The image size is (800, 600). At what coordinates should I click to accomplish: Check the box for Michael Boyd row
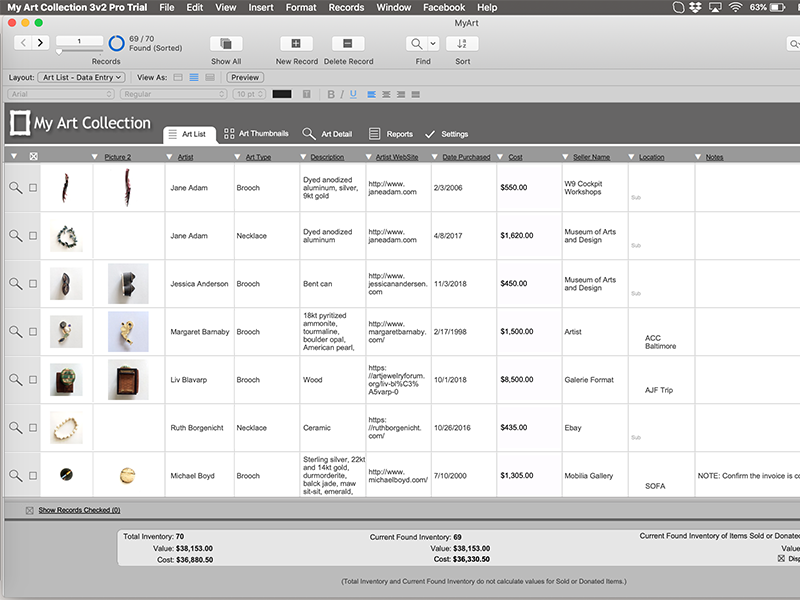click(x=33, y=476)
